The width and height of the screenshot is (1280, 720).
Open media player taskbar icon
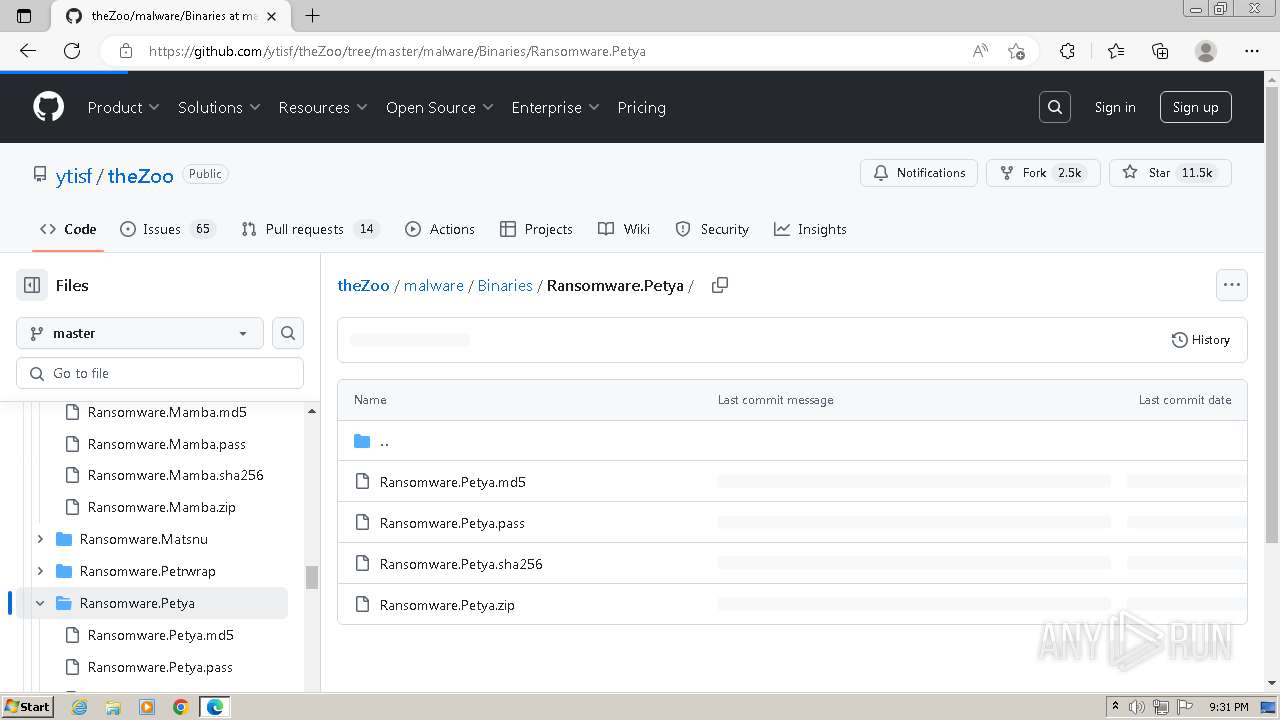click(147, 707)
